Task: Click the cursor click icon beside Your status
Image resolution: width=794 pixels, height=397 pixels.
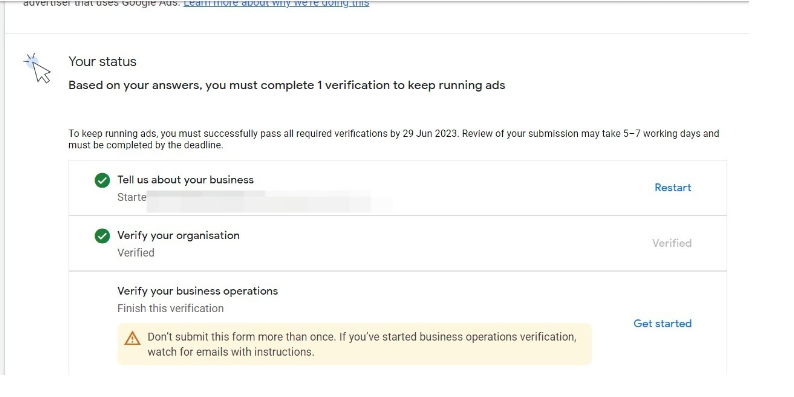Action: coord(38,68)
